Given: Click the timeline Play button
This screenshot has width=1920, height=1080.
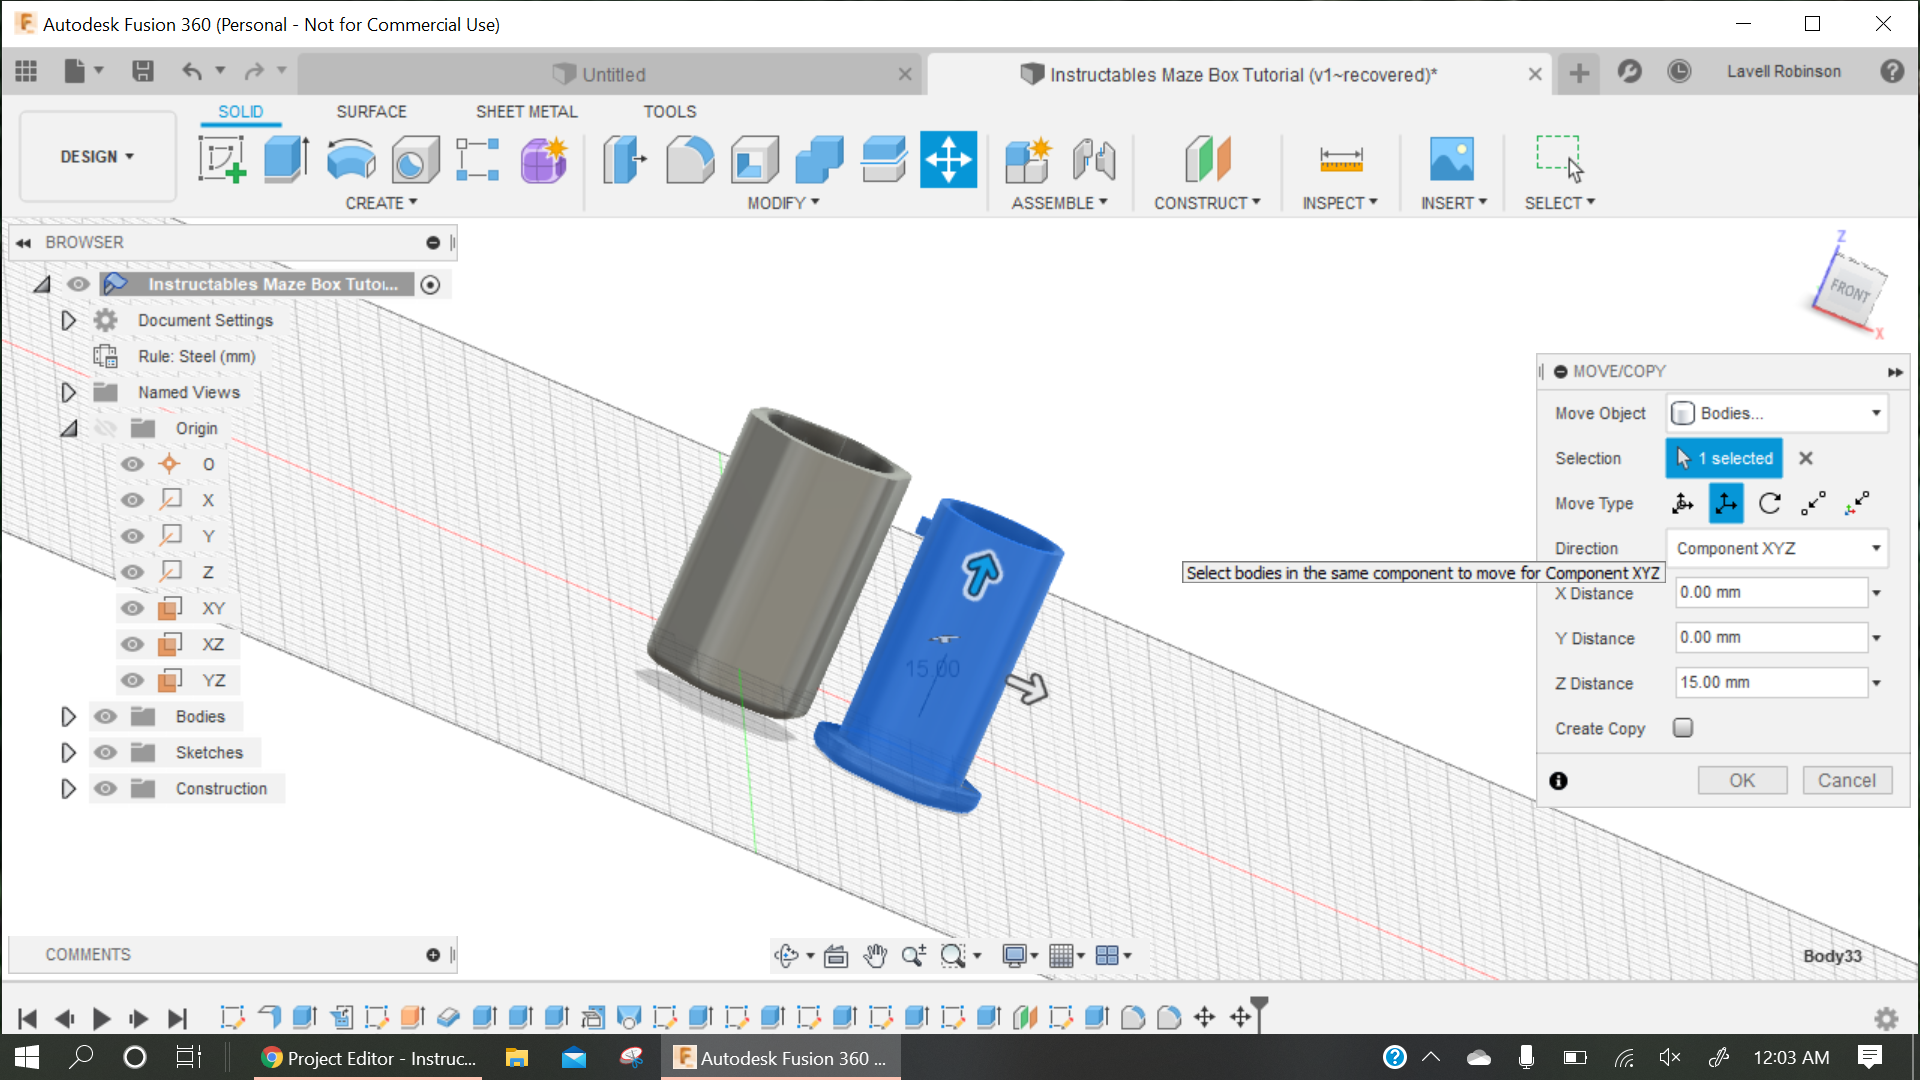Looking at the screenshot, I should tap(101, 1019).
